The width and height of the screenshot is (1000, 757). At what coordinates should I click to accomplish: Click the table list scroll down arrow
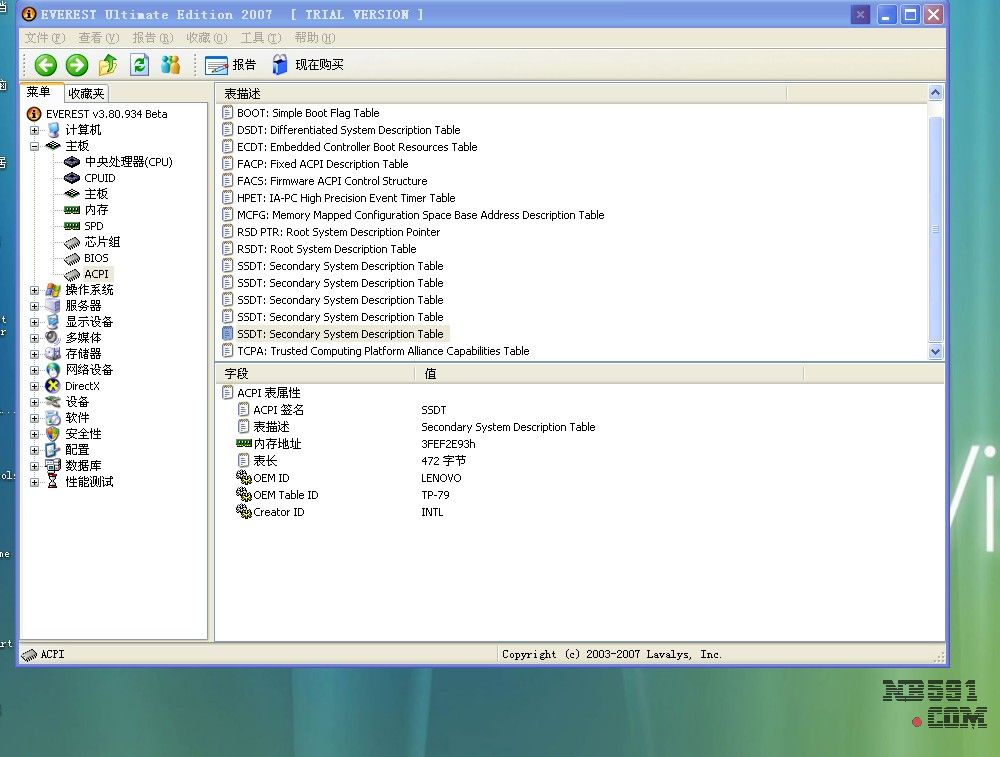[x=936, y=352]
